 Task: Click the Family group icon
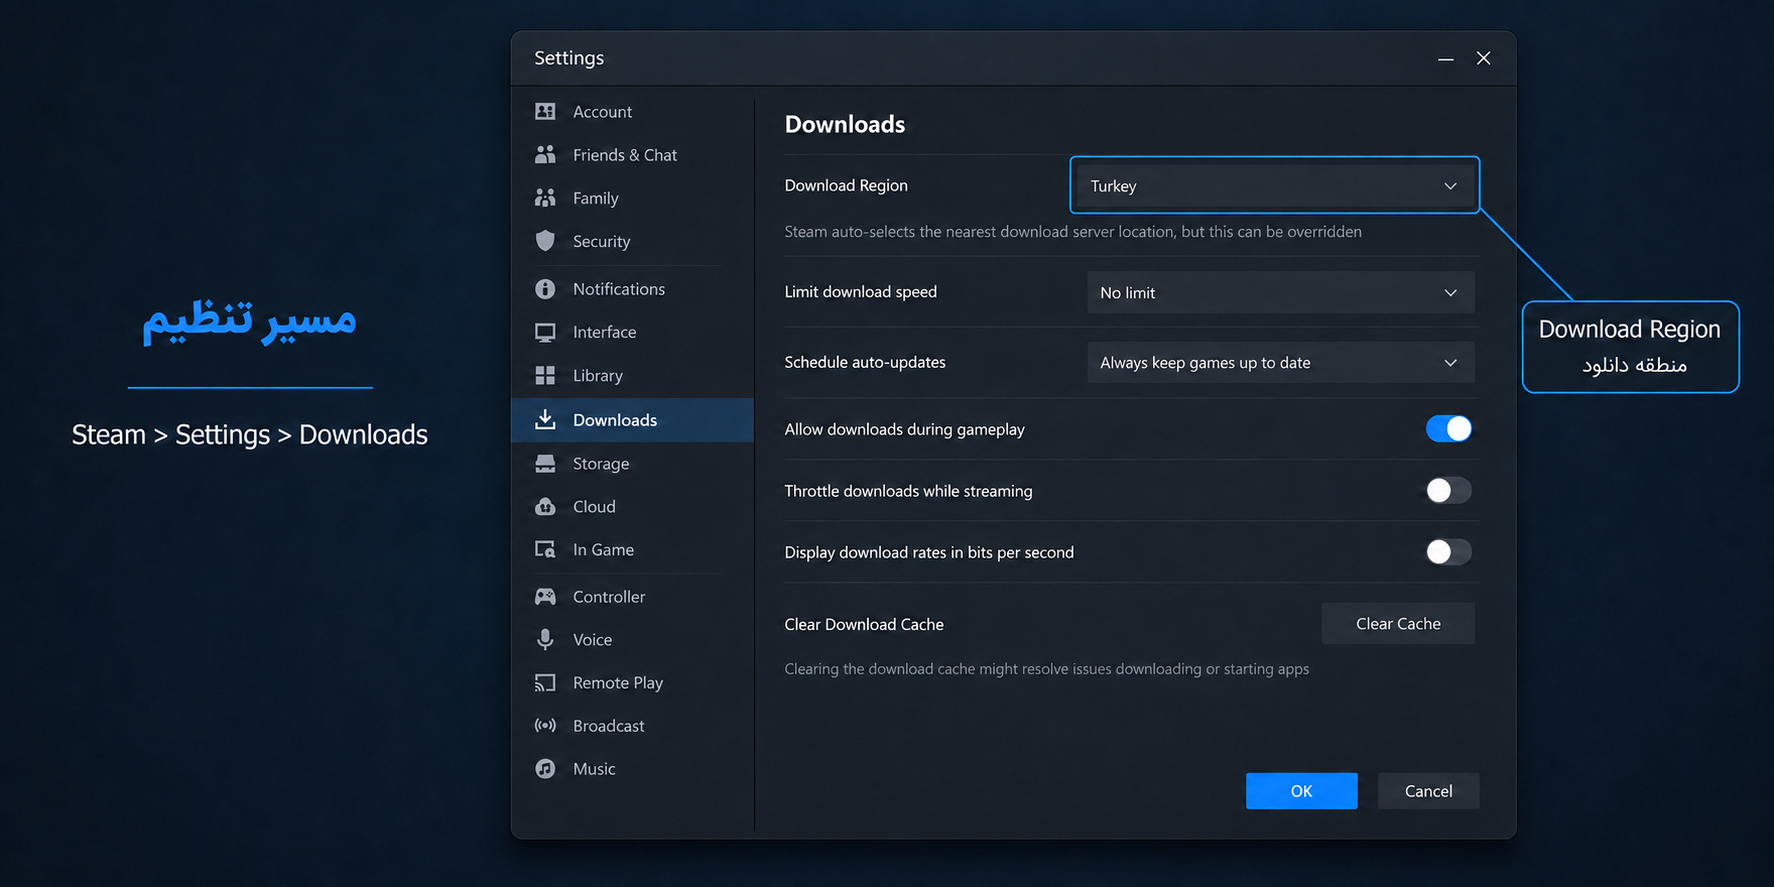545,198
